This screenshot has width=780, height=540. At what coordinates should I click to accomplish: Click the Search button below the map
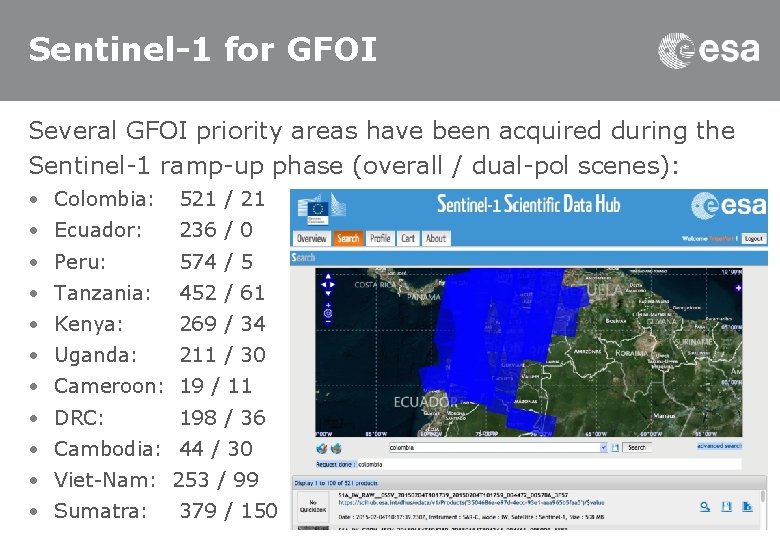coord(637,448)
